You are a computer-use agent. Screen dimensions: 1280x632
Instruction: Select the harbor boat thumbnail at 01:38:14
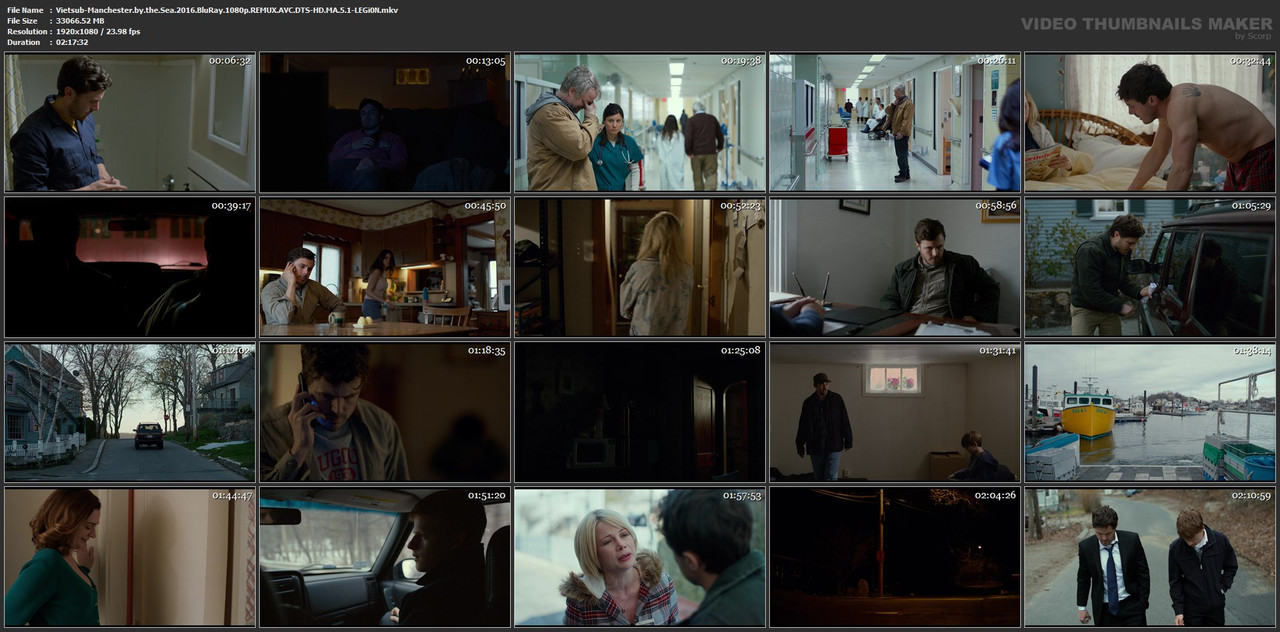[1150, 412]
